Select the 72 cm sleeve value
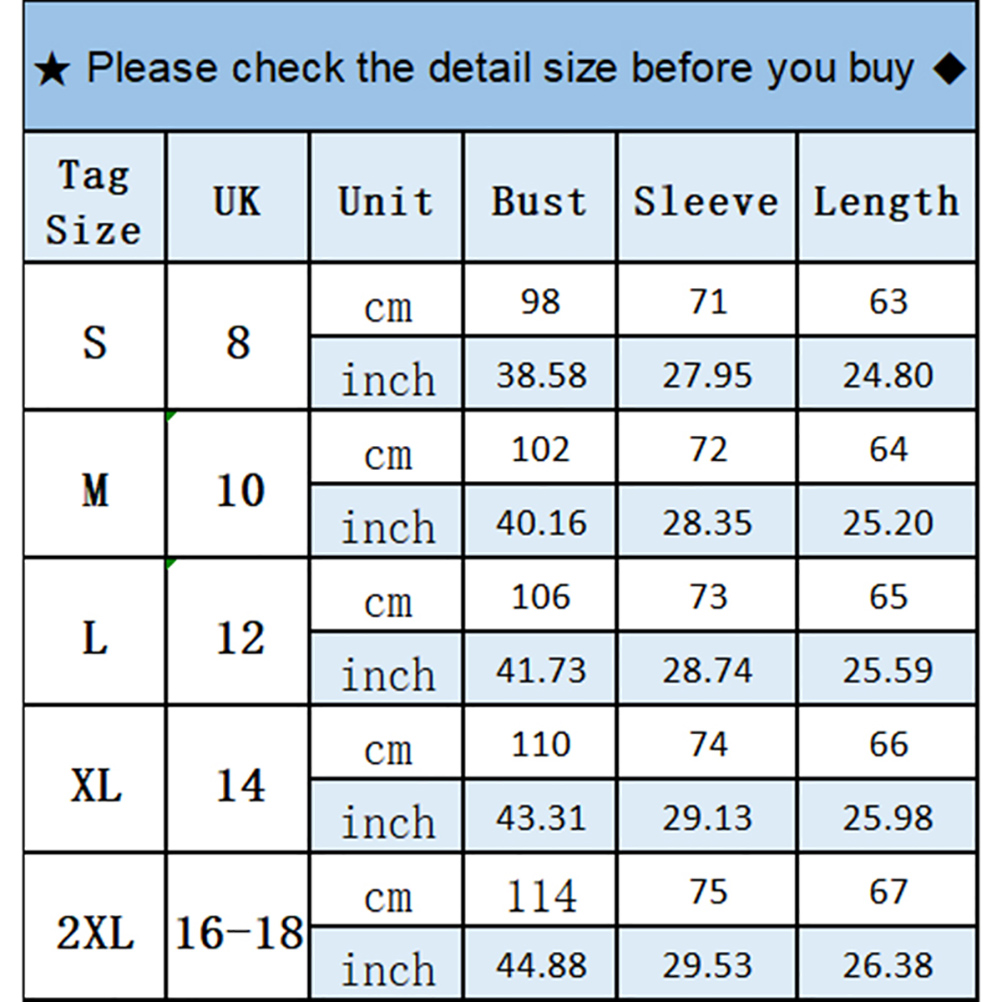The width and height of the screenshot is (1002, 1002). [x=708, y=450]
